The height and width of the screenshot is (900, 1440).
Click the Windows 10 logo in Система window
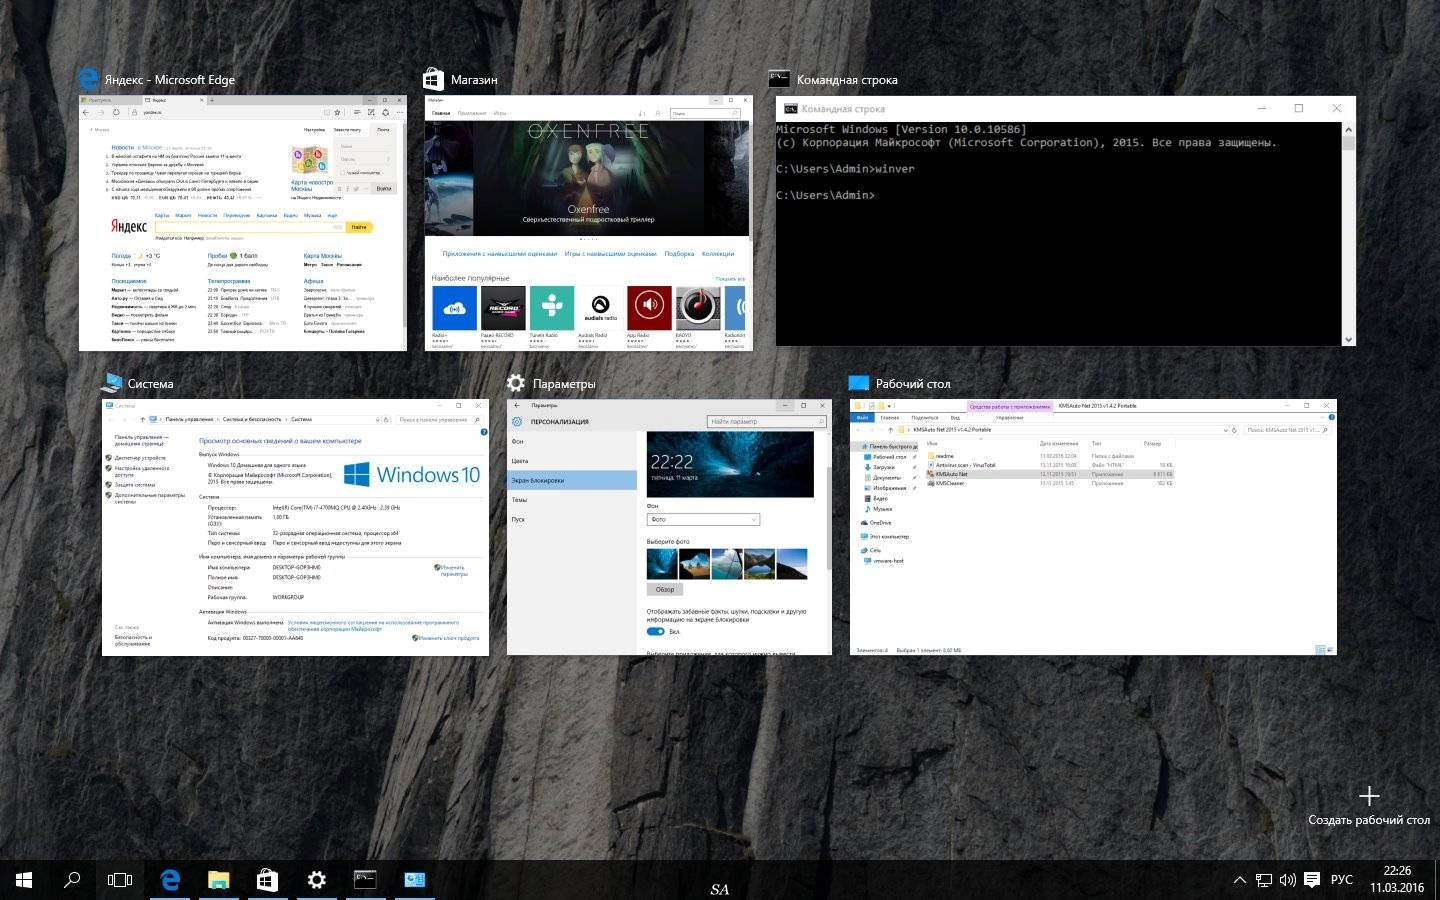click(412, 474)
